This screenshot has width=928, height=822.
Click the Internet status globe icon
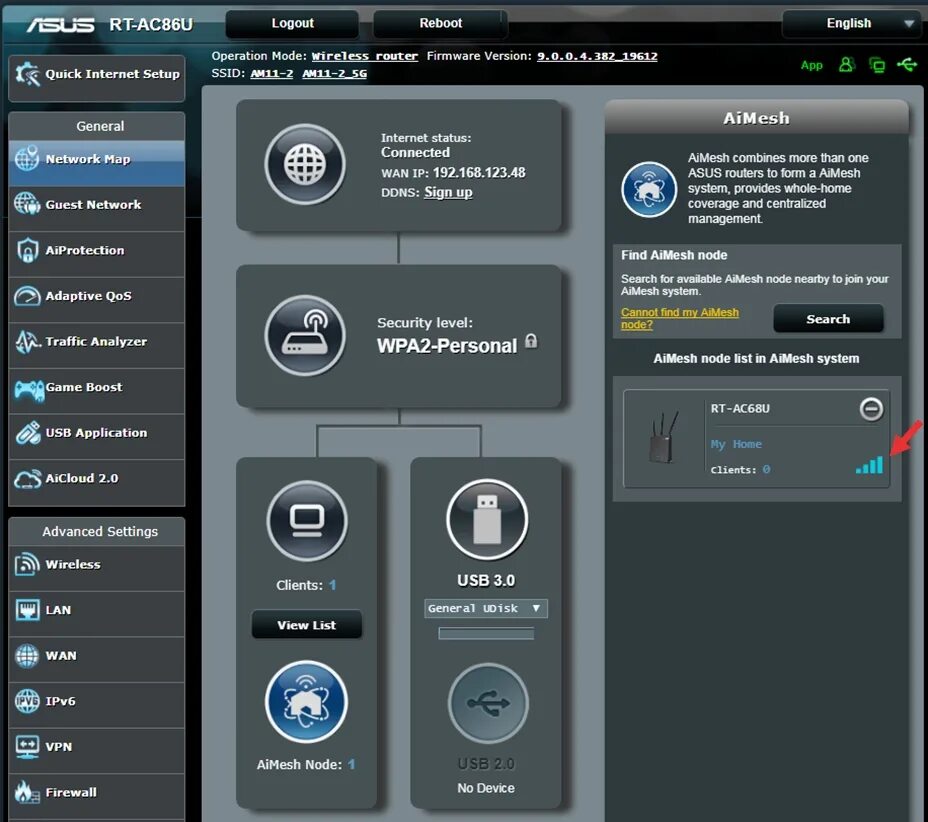(x=305, y=164)
